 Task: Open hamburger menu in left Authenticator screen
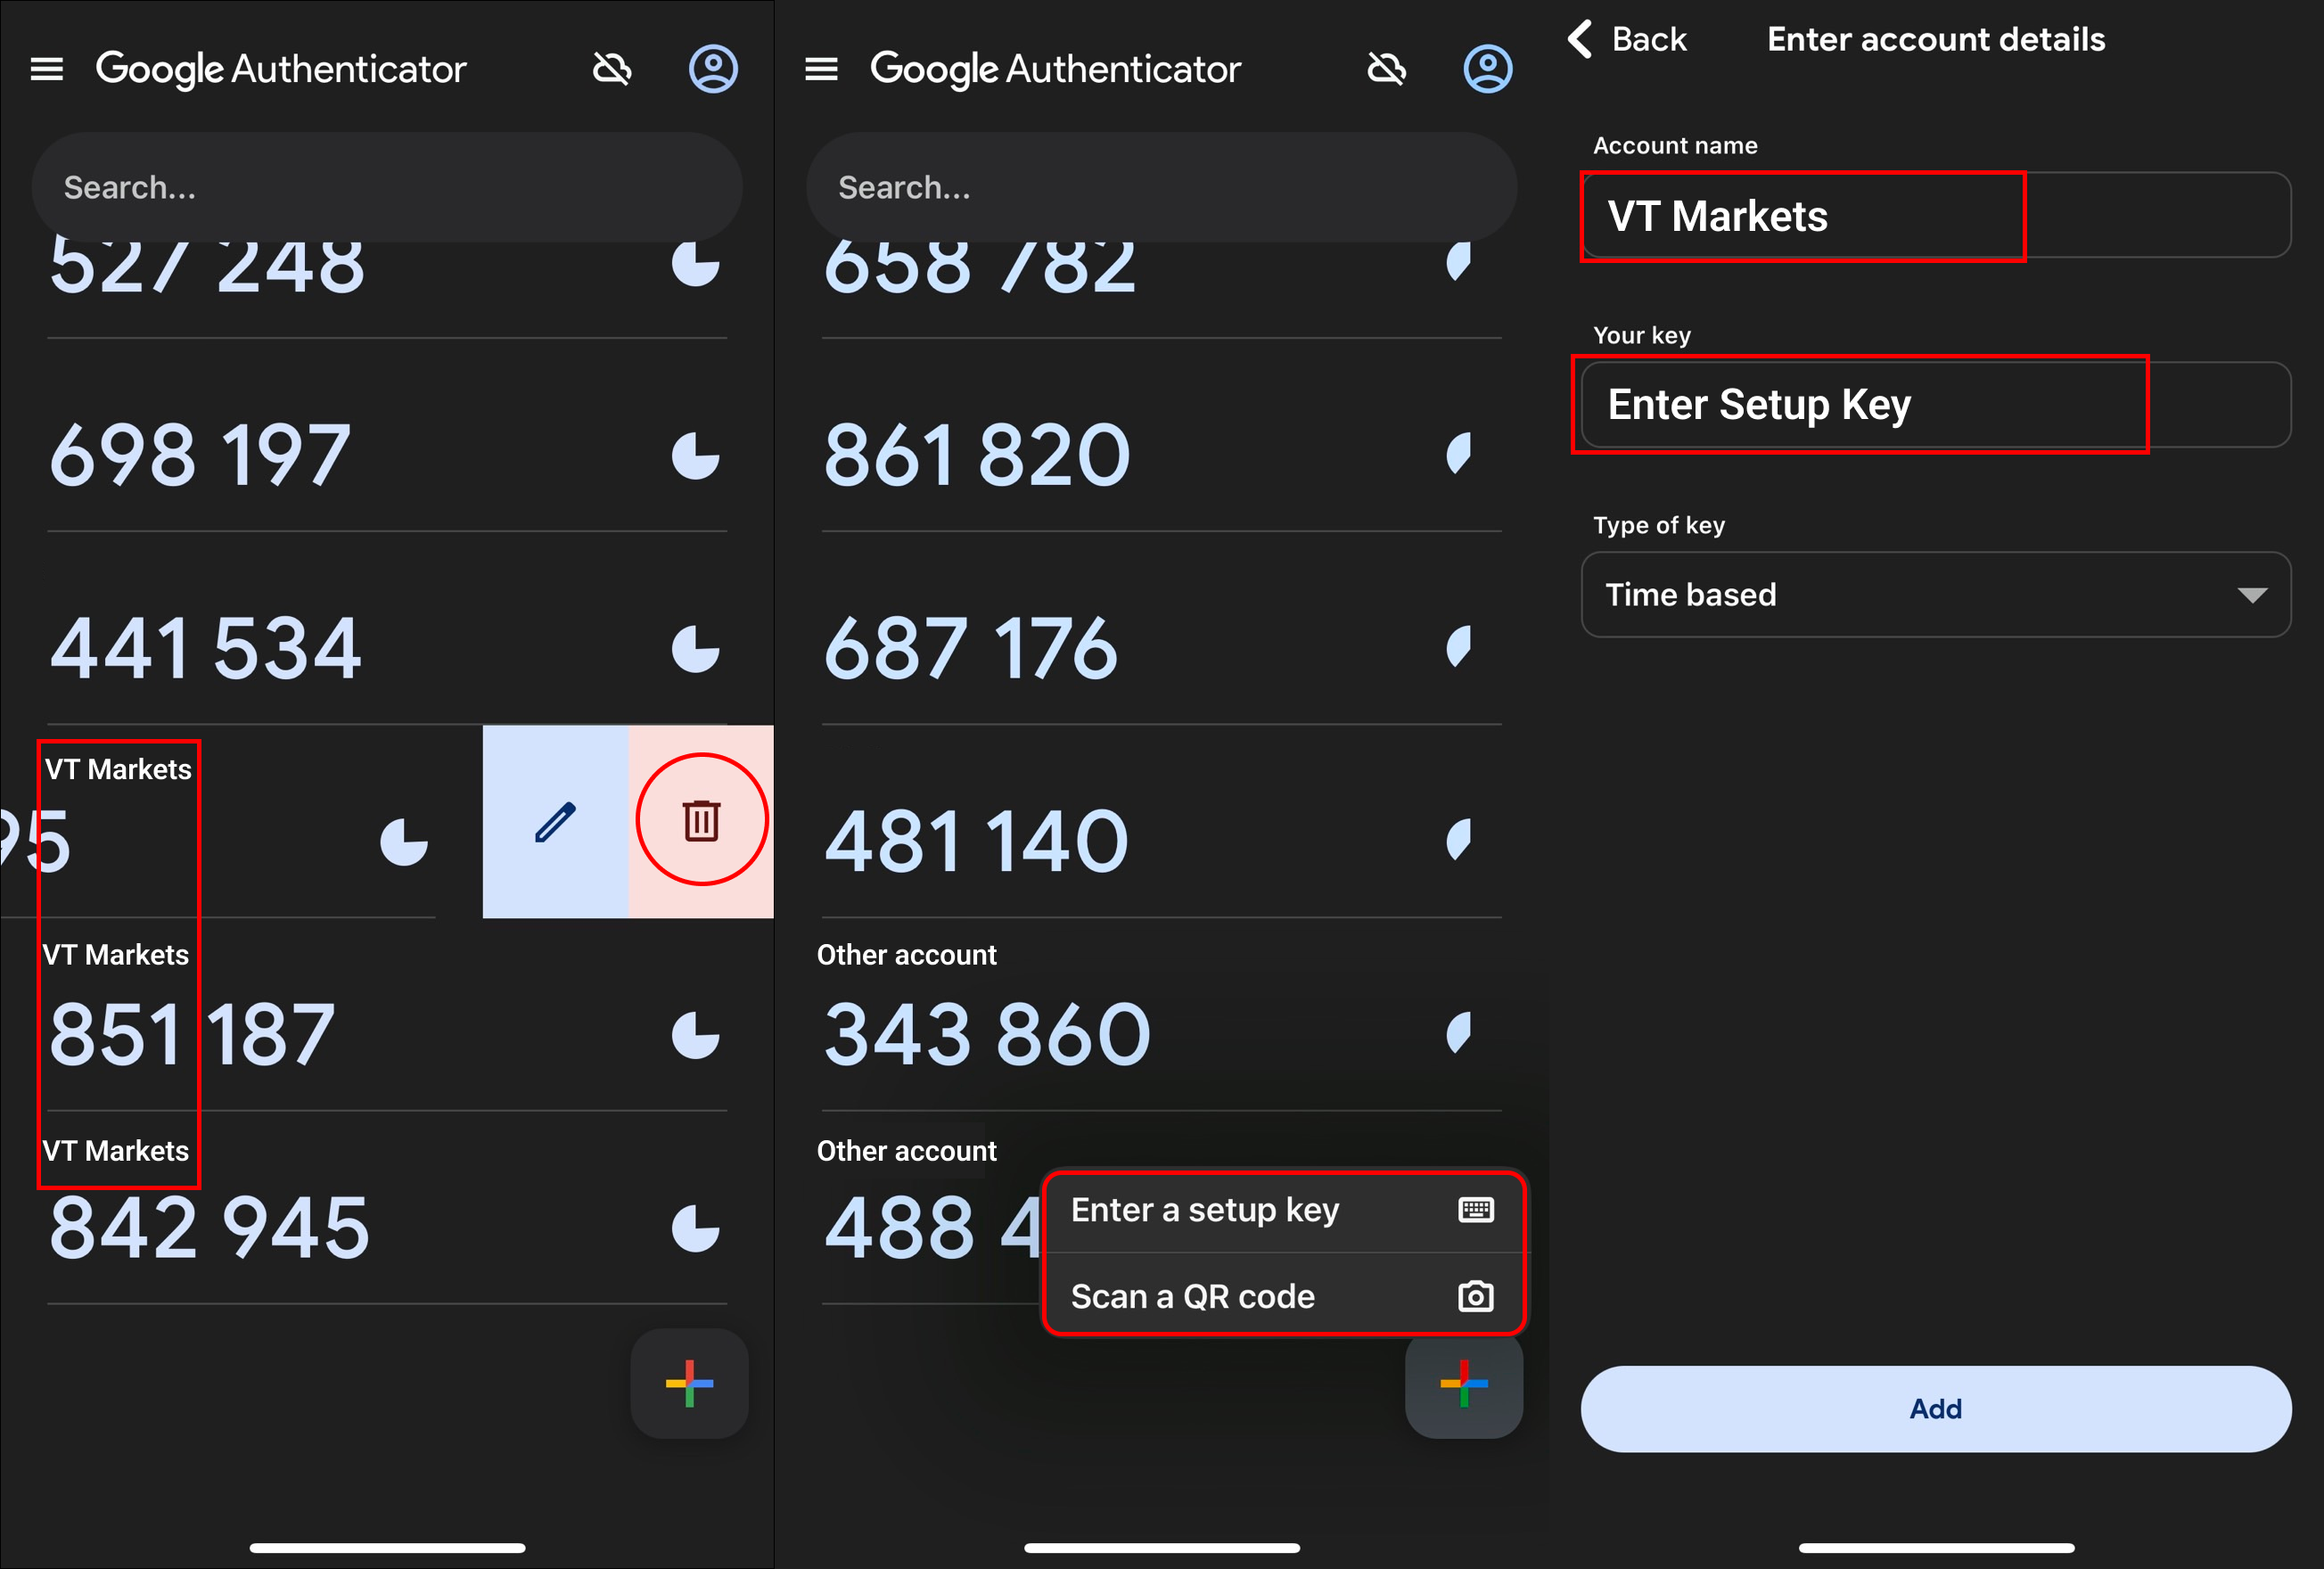pyautogui.click(x=47, y=69)
